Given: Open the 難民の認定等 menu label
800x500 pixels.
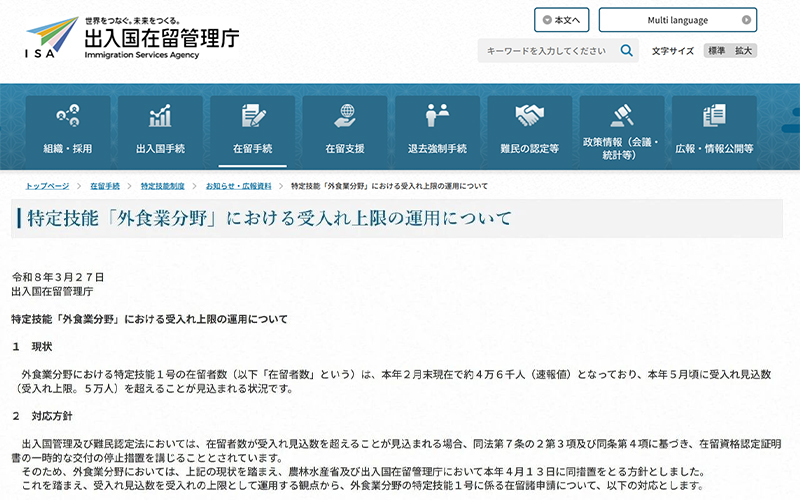Looking at the screenshot, I should click(530, 148).
